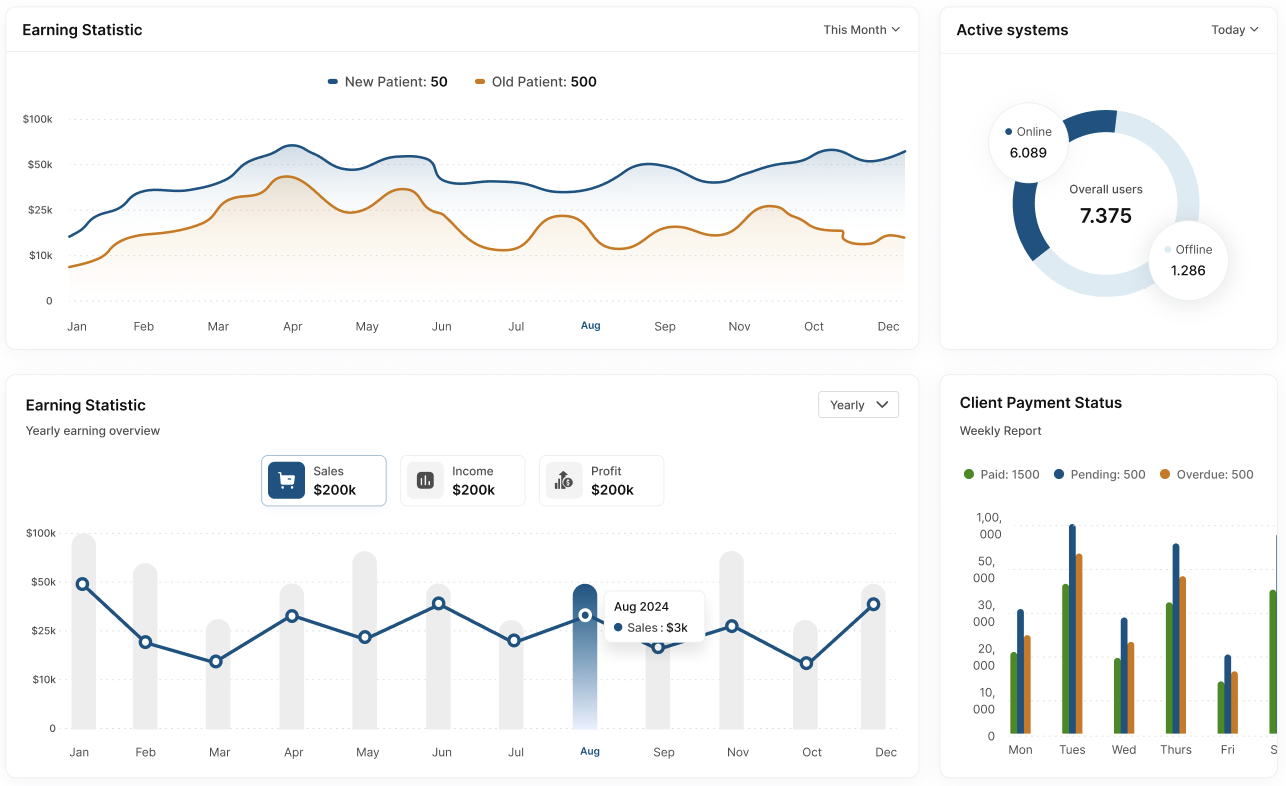Open the Yearly period dropdown
Viewport: 1286px width, 786px height.
click(x=858, y=405)
